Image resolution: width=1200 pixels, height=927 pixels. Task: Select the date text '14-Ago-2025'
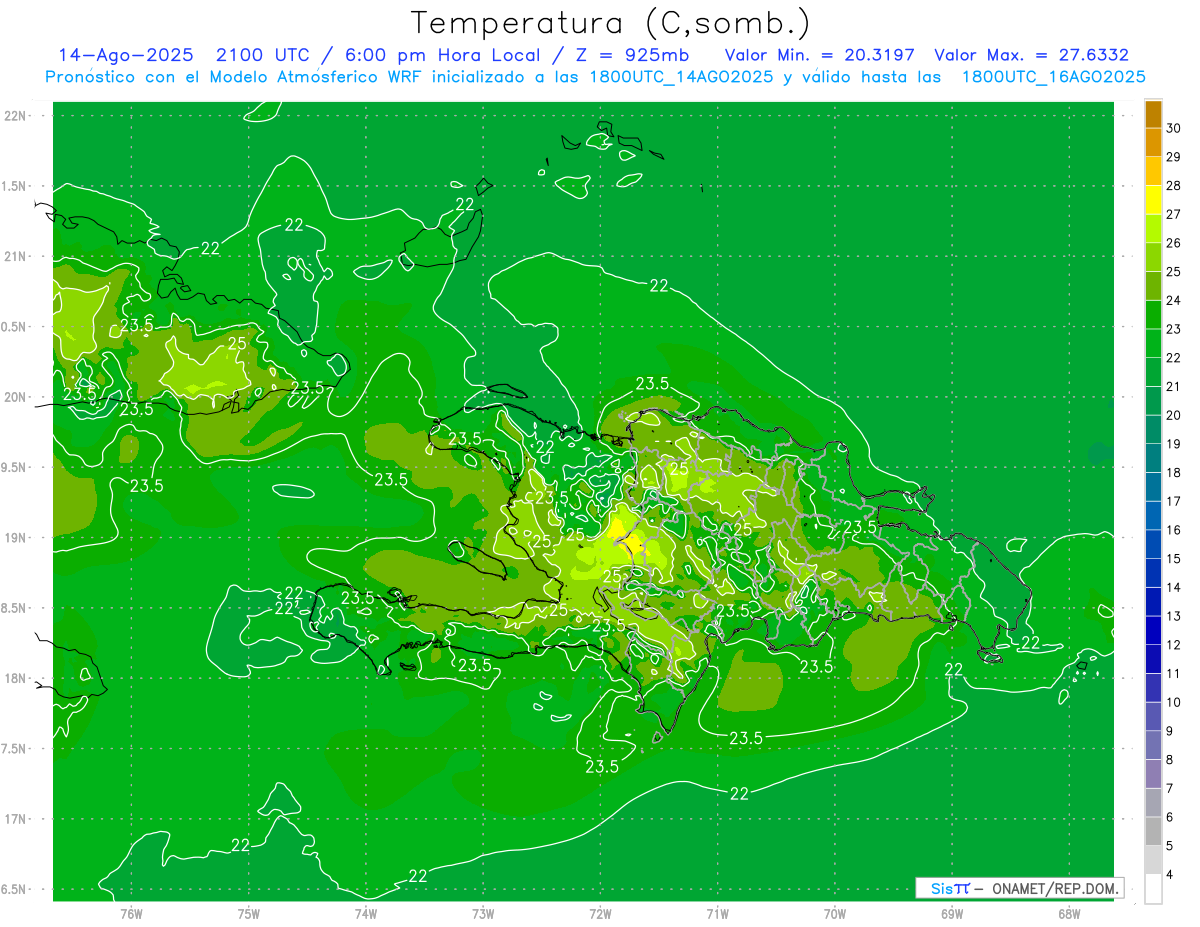pyautogui.click(x=126, y=56)
